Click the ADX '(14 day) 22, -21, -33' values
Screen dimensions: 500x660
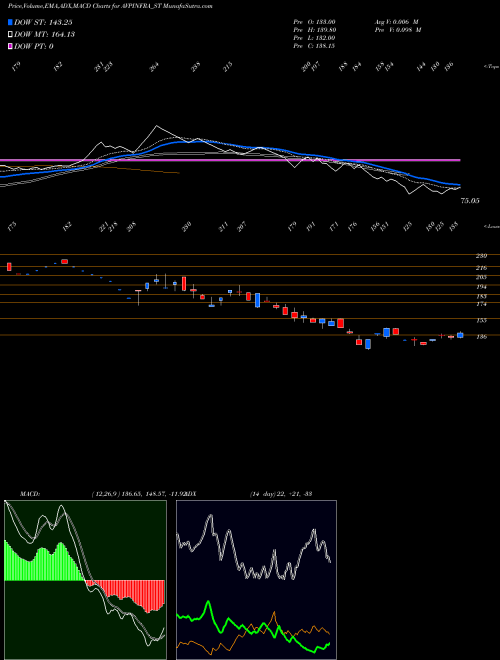click(x=281, y=493)
